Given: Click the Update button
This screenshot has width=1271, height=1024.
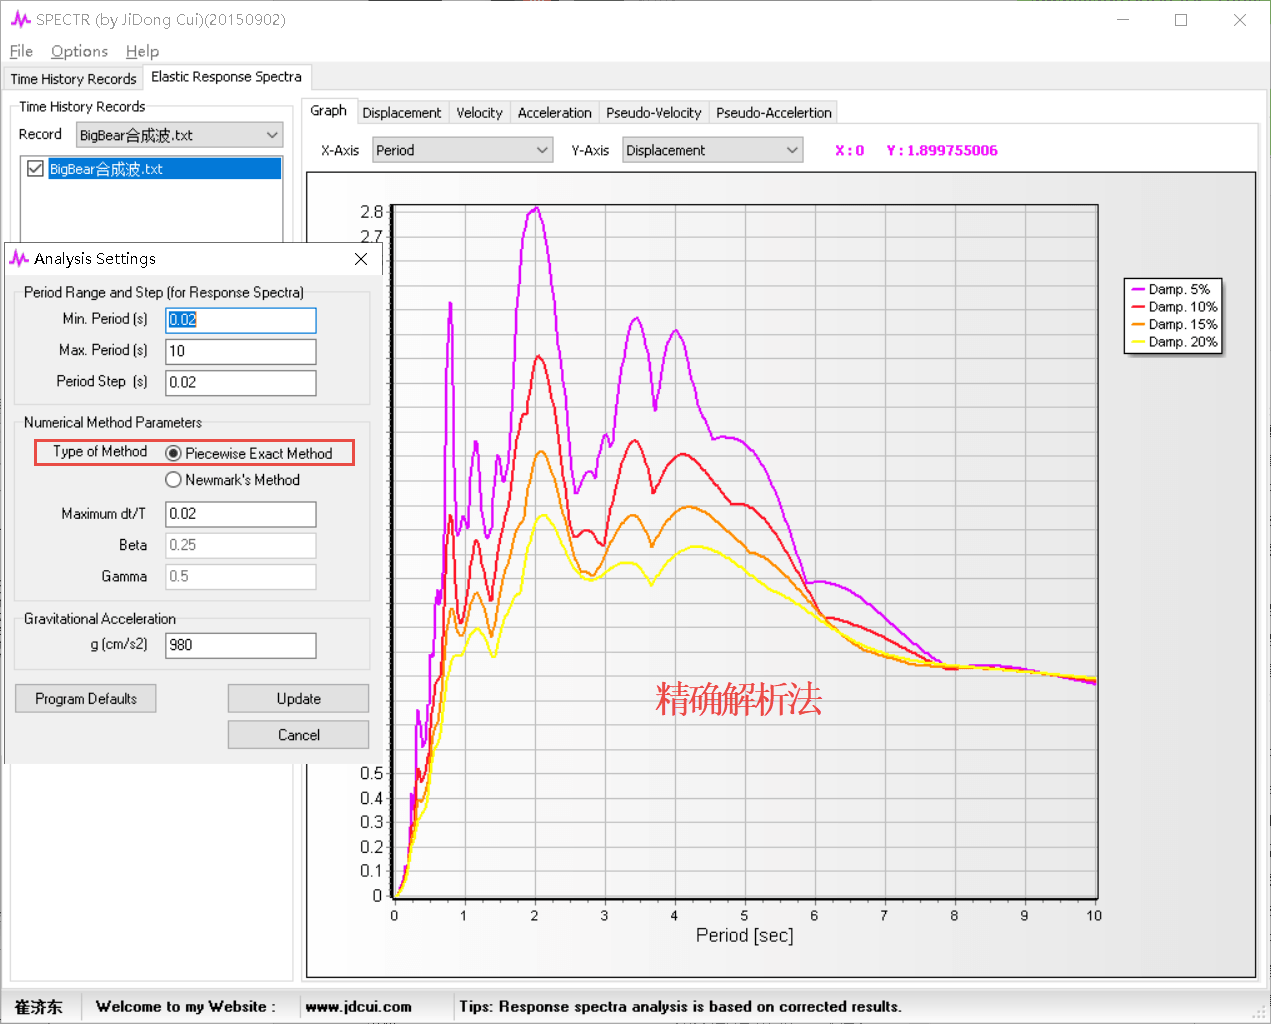Looking at the screenshot, I should coord(299,699).
